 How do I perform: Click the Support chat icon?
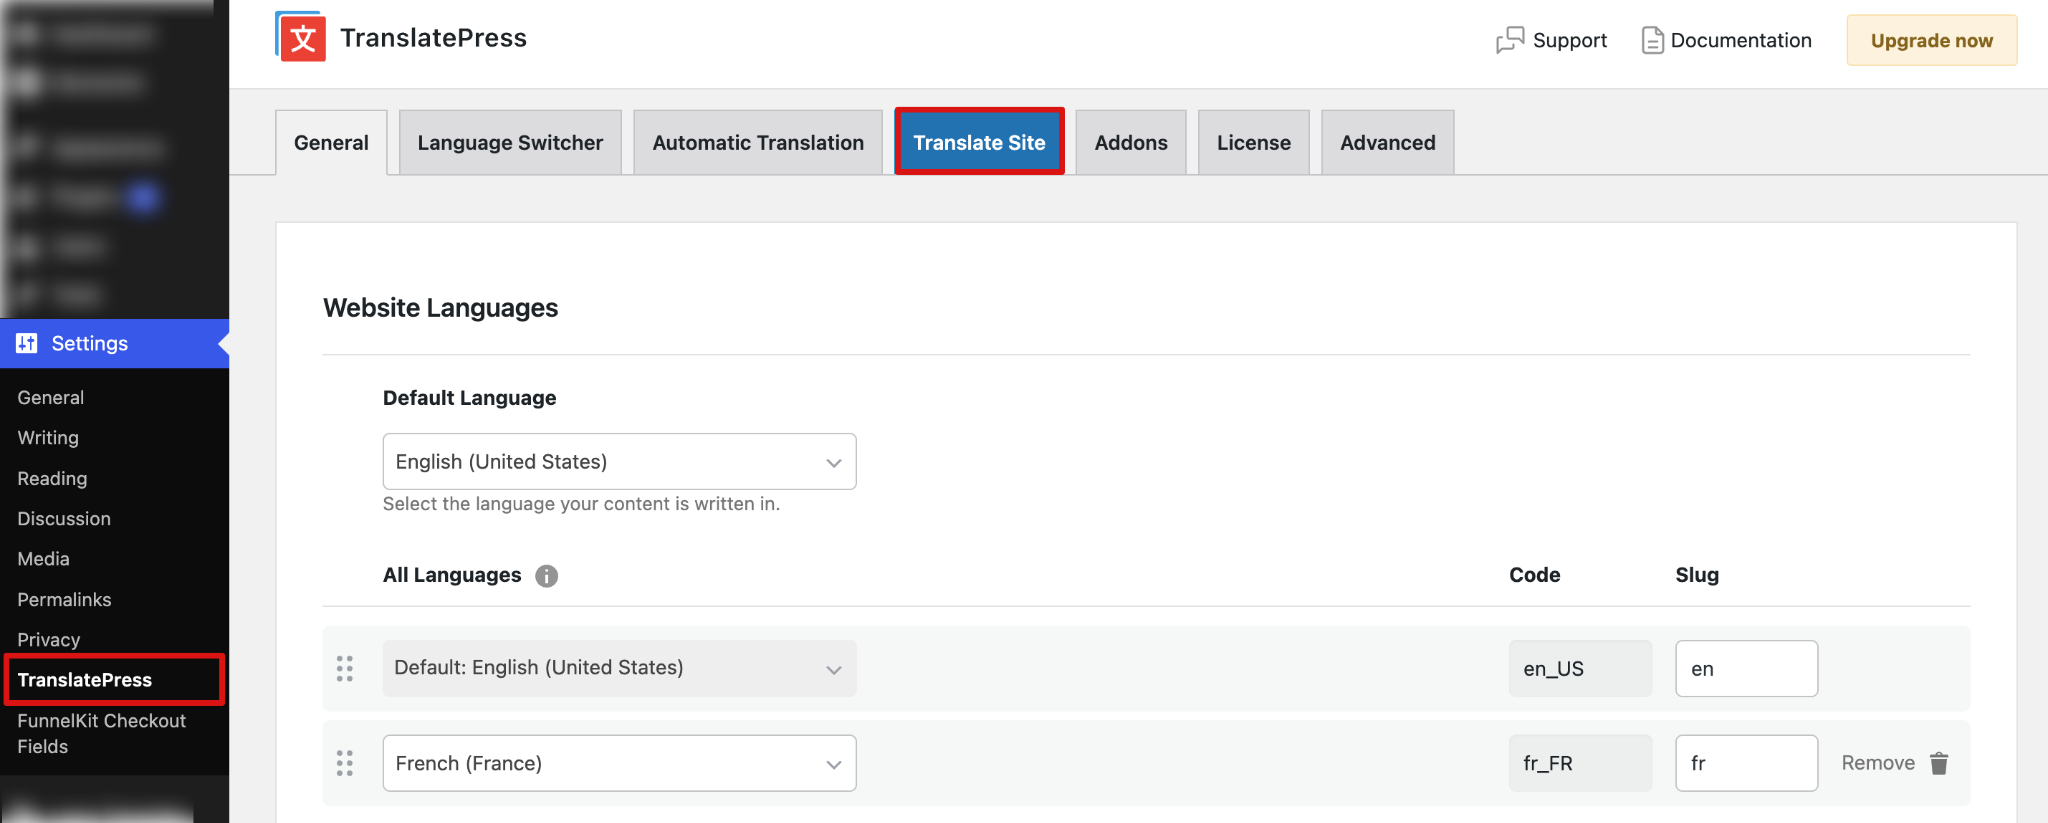(x=1510, y=40)
